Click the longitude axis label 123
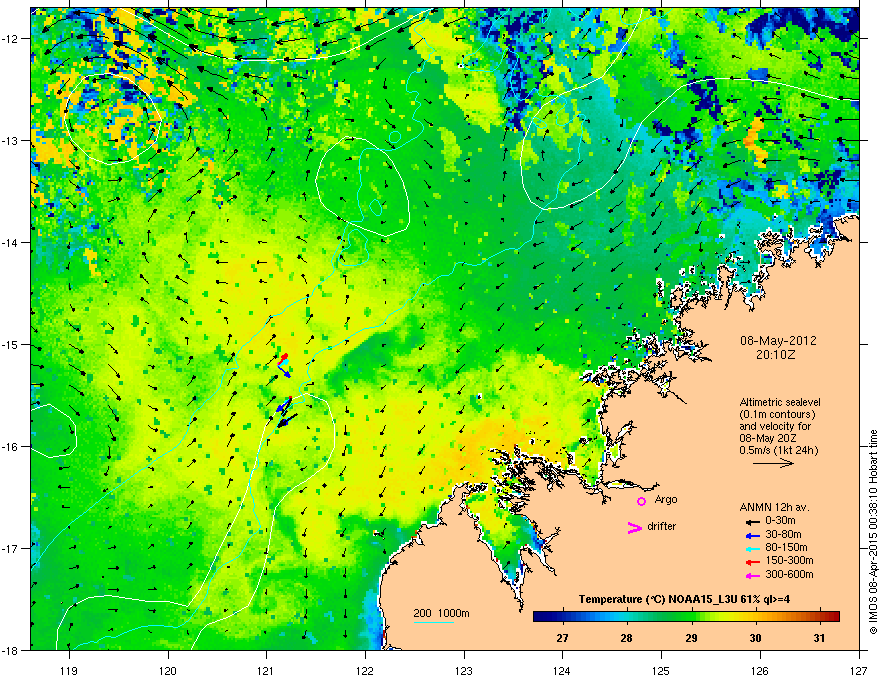The image size is (880, 680). pyautogui.click(x=464, y=670)
